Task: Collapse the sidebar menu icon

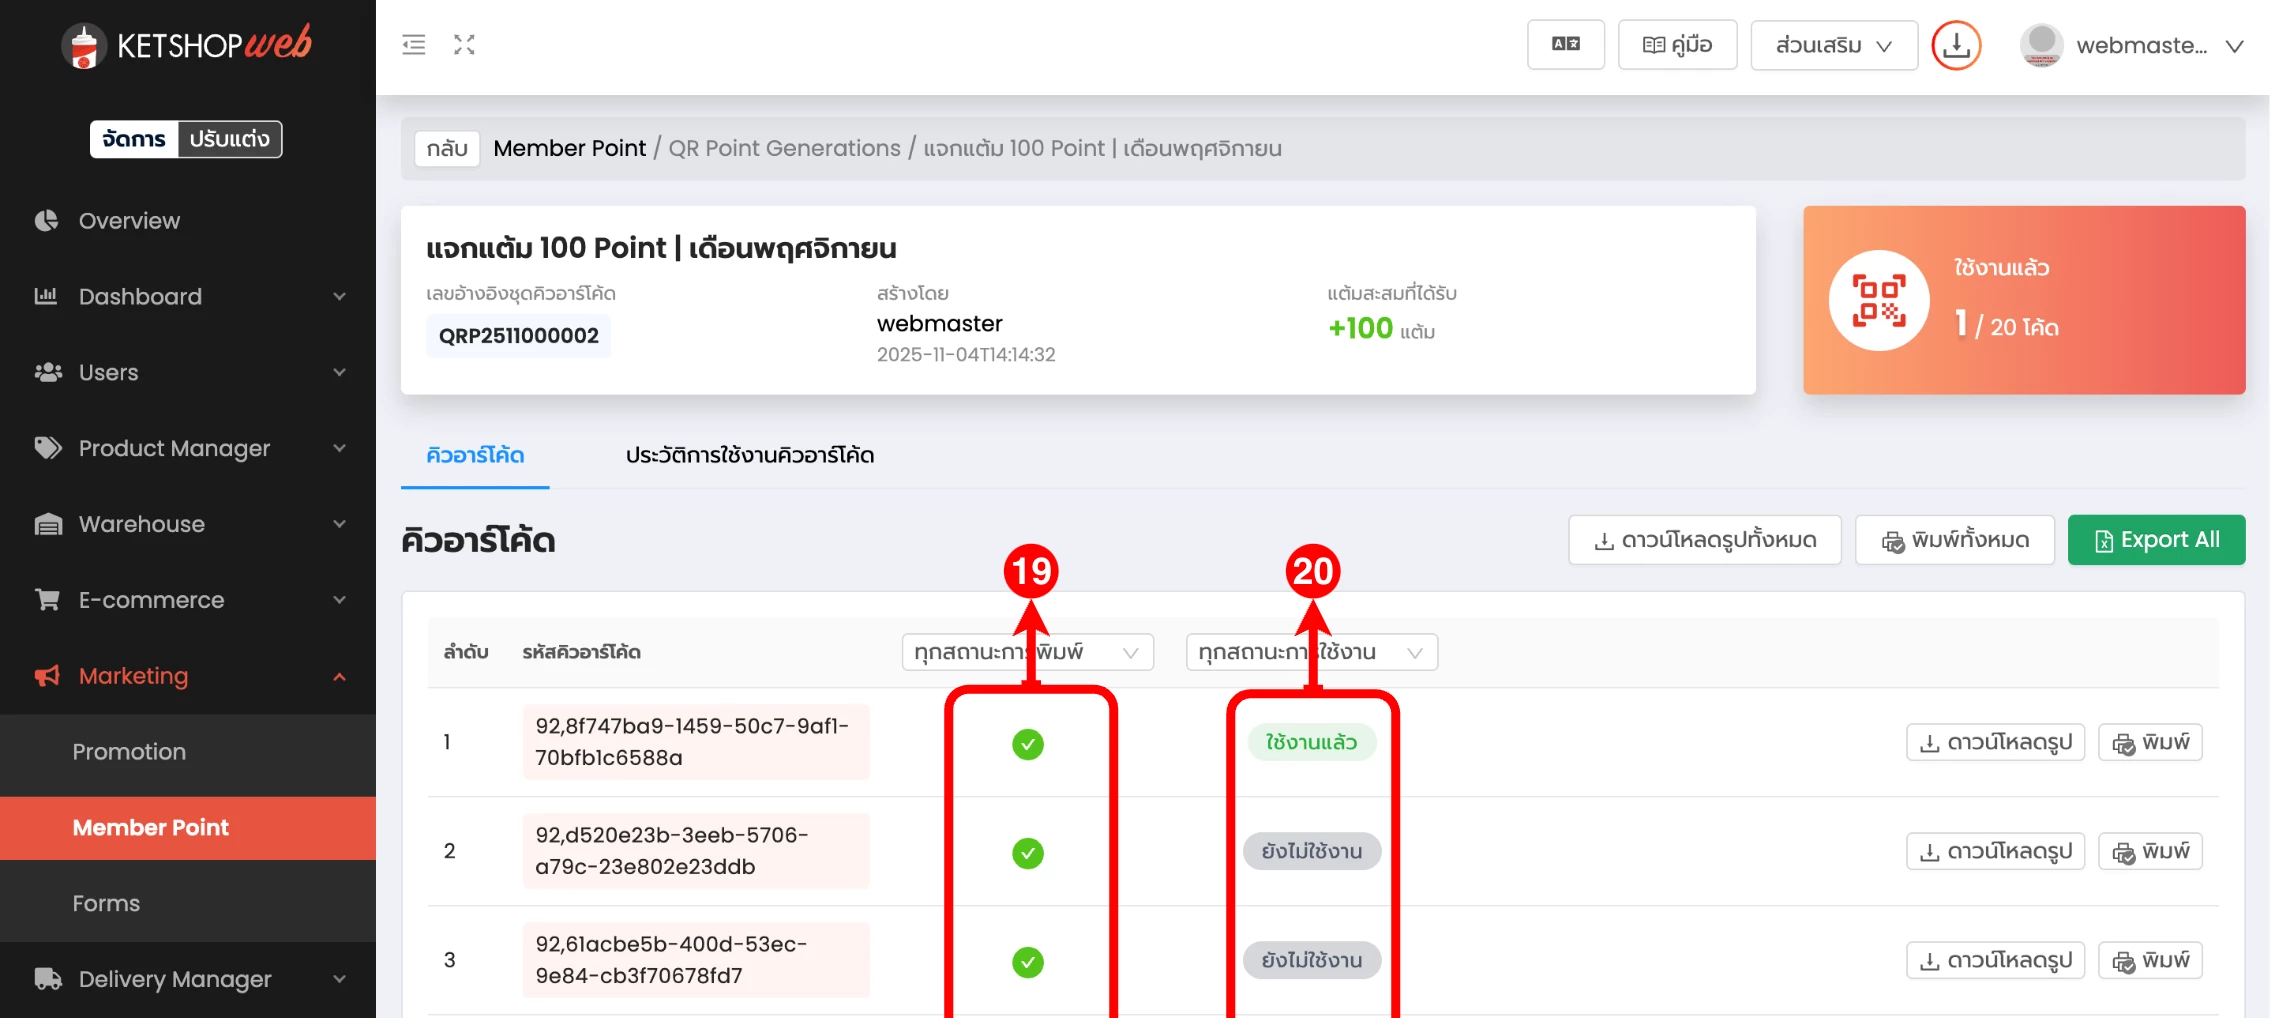Action: tap(413, 45)
